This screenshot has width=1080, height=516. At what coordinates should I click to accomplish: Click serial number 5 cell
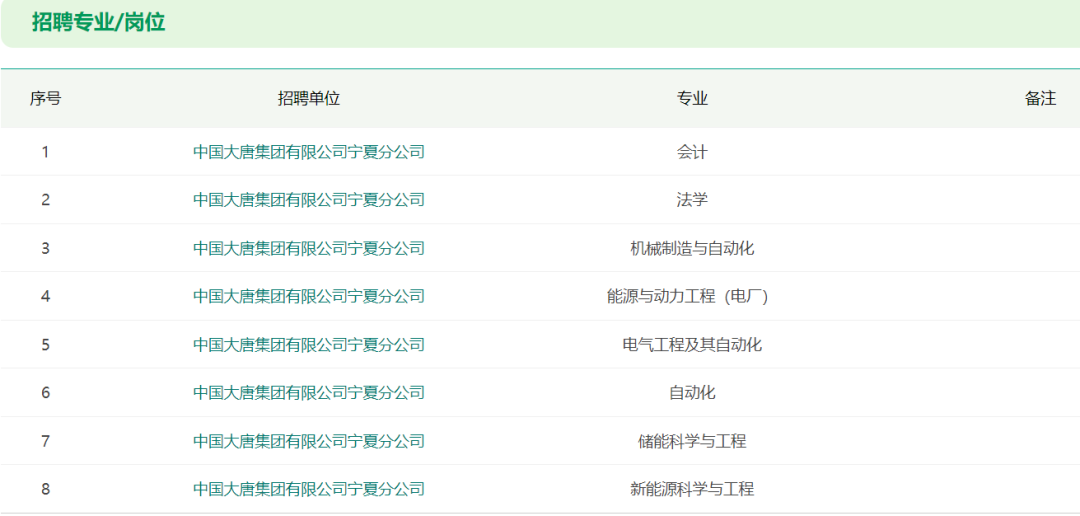click(x=45, y=344)
